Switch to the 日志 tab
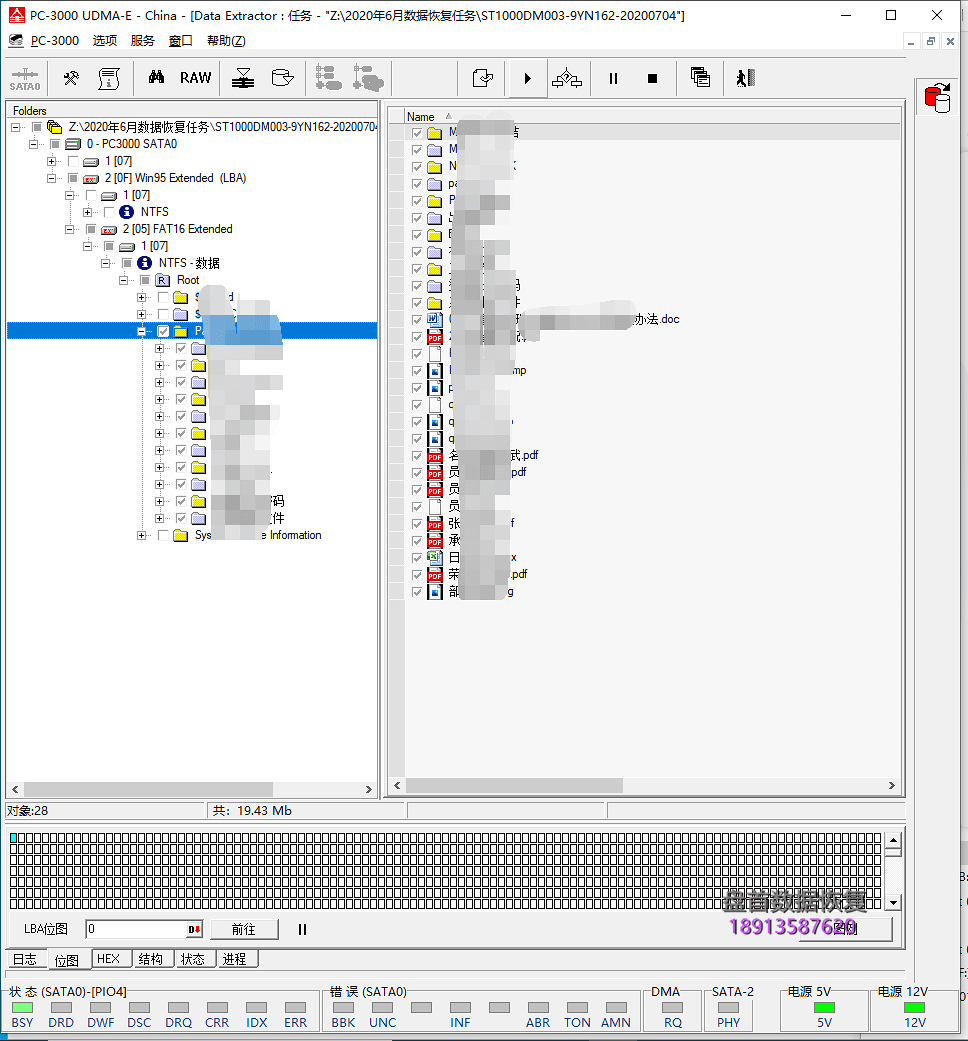This screenshot has height=1041, width=968. coord(25,959)
